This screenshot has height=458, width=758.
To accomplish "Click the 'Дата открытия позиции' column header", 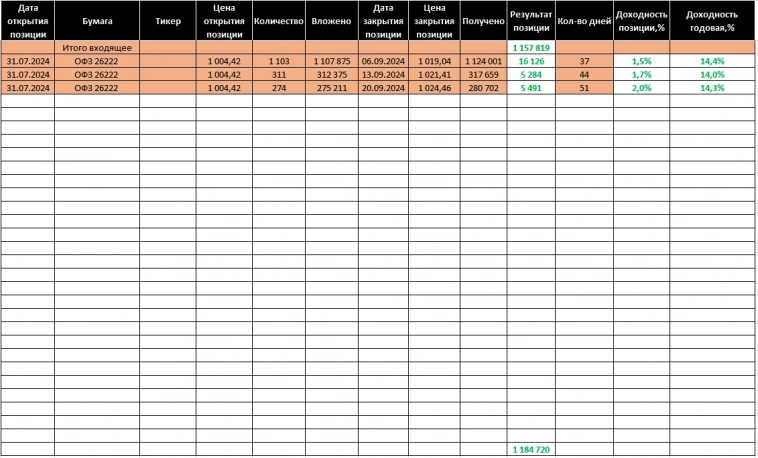I will (28, 20).
